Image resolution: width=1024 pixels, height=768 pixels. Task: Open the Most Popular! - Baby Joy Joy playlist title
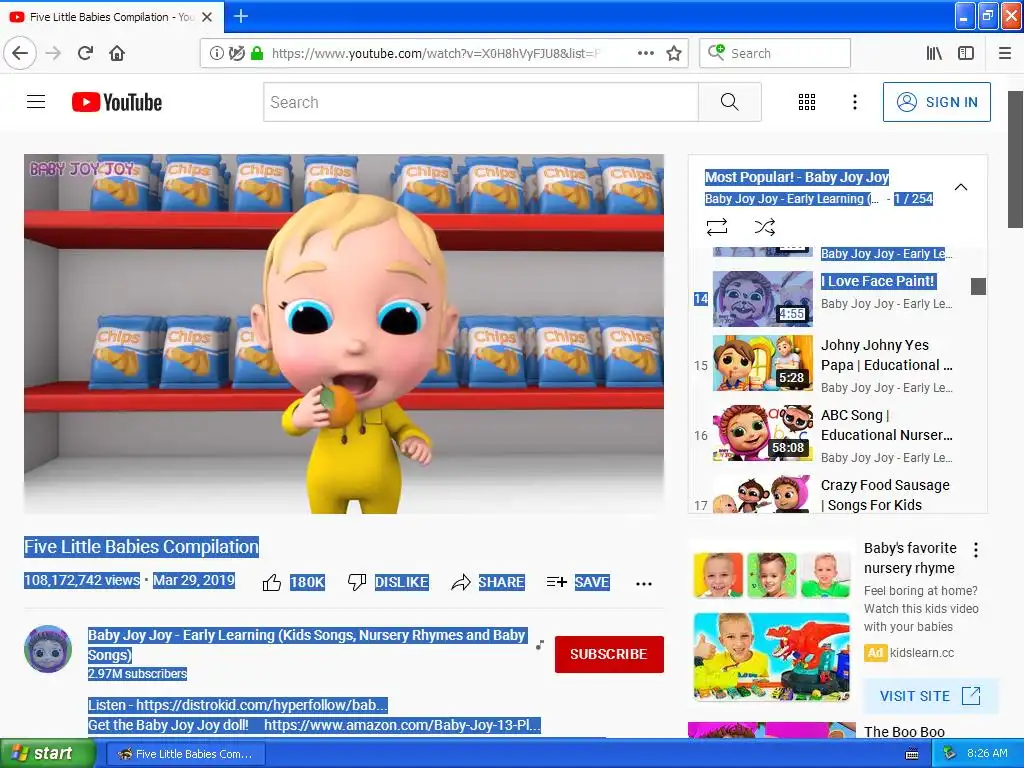(x=797, y=177)
